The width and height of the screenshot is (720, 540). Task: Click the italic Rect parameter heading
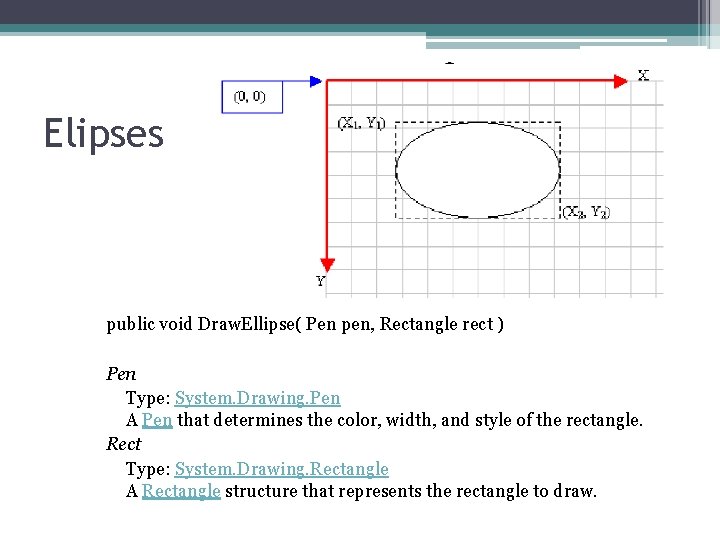click(x=124, y=444)
